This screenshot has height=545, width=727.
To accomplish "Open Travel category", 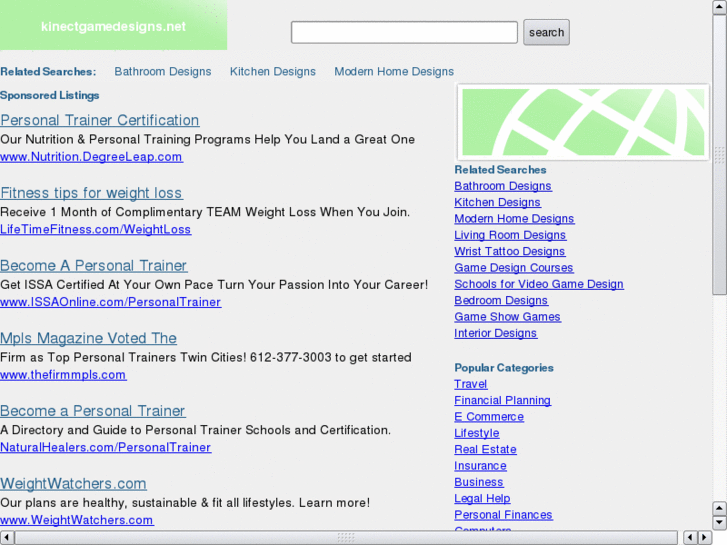I will click(471, 384).
